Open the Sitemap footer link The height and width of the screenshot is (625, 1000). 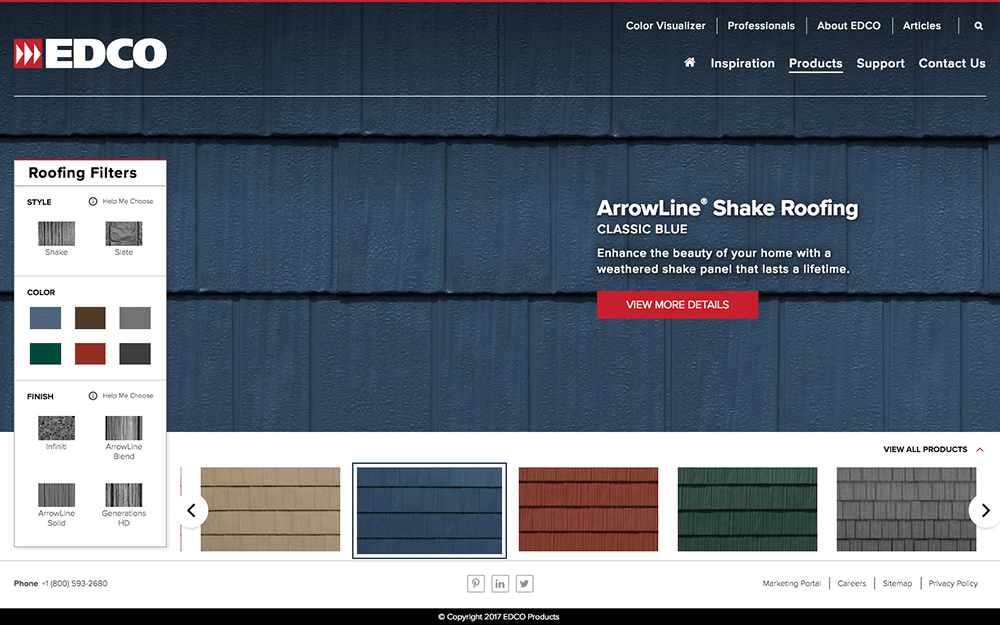897,584
